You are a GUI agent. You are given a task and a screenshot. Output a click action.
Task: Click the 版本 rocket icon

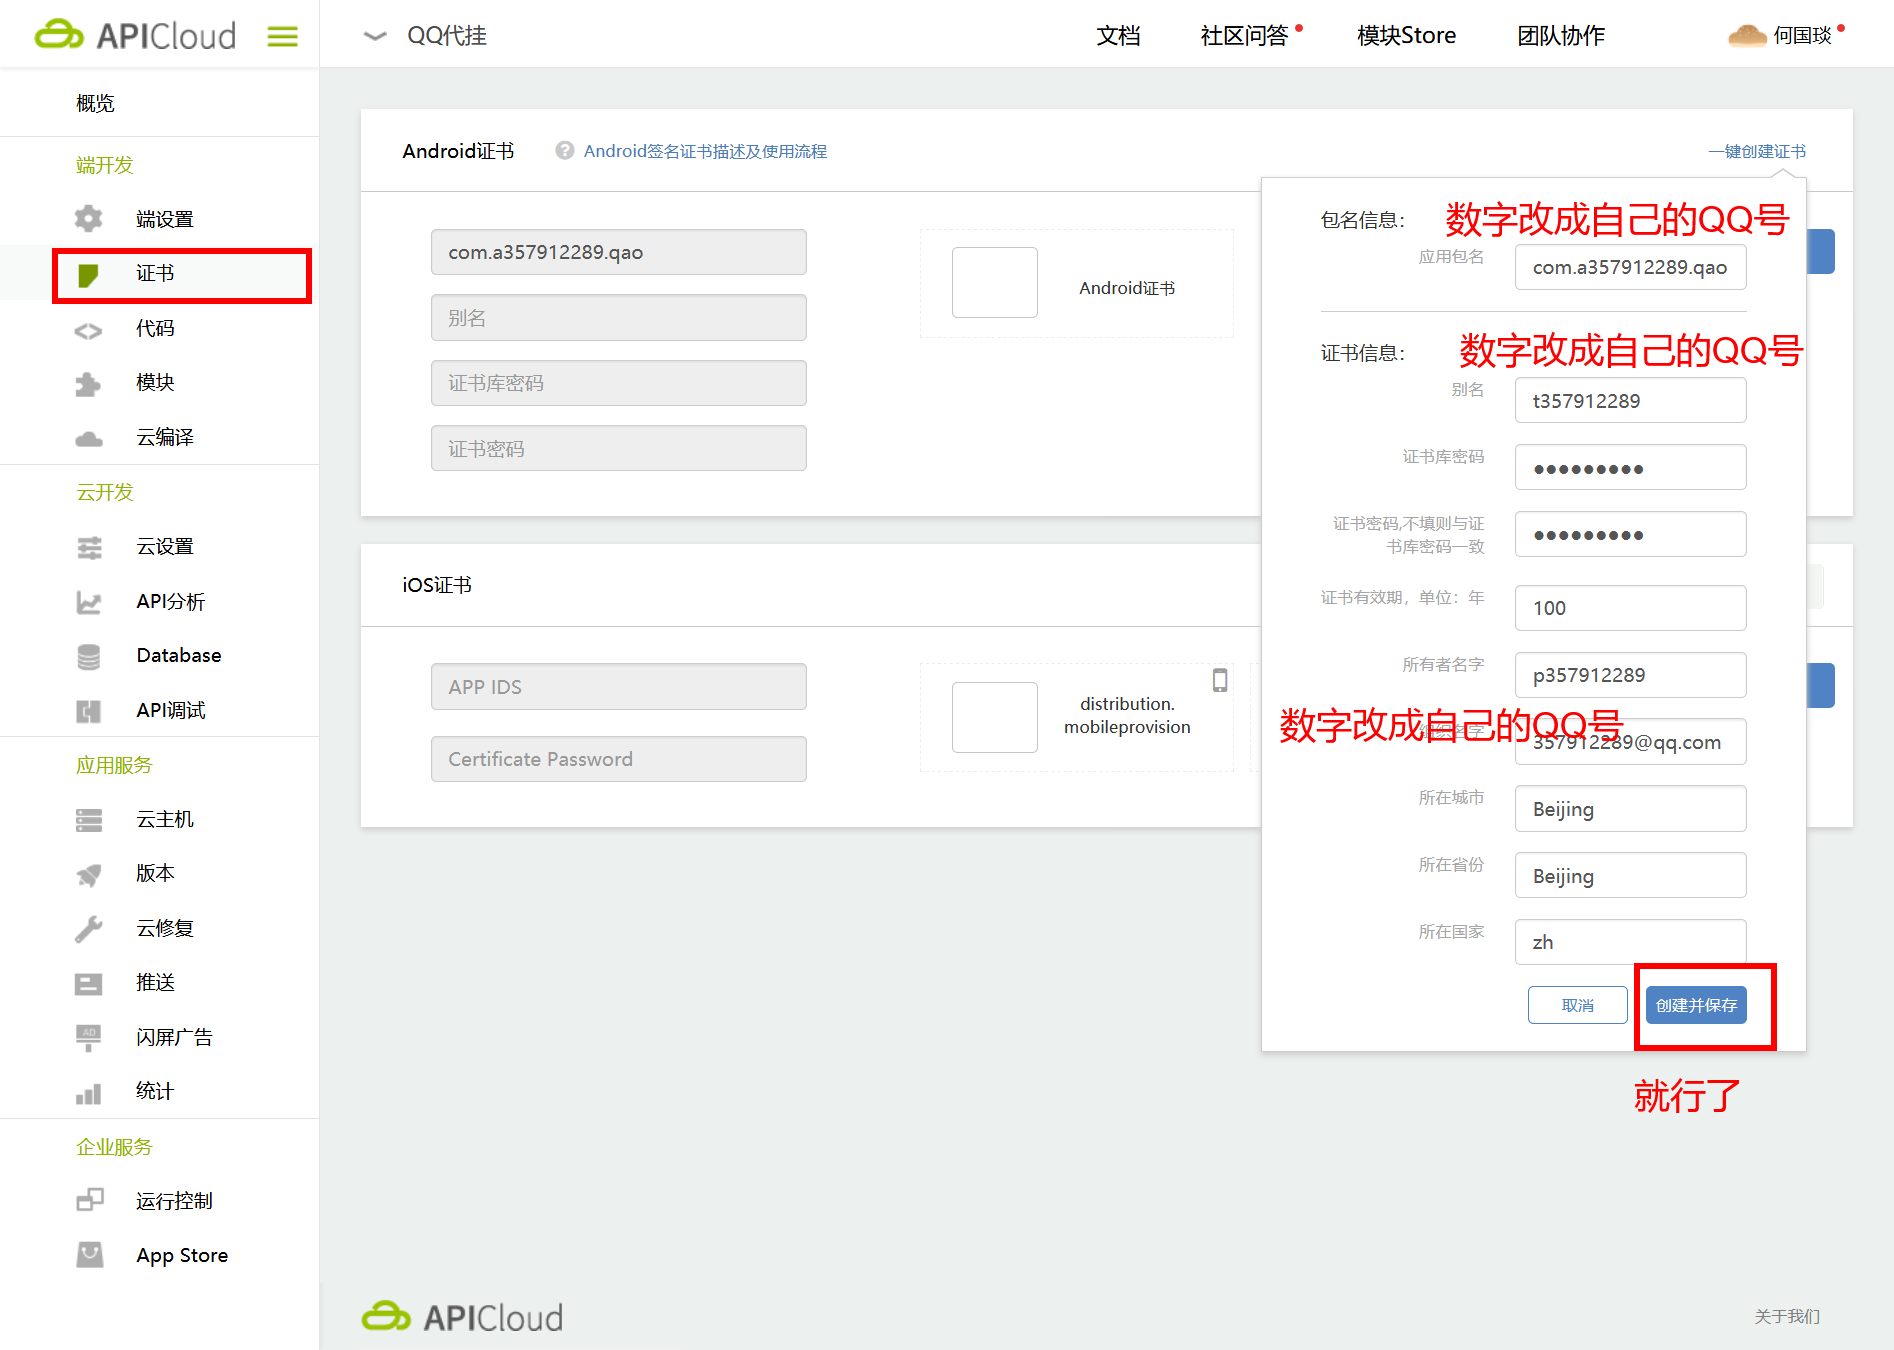tap(89, 875)
